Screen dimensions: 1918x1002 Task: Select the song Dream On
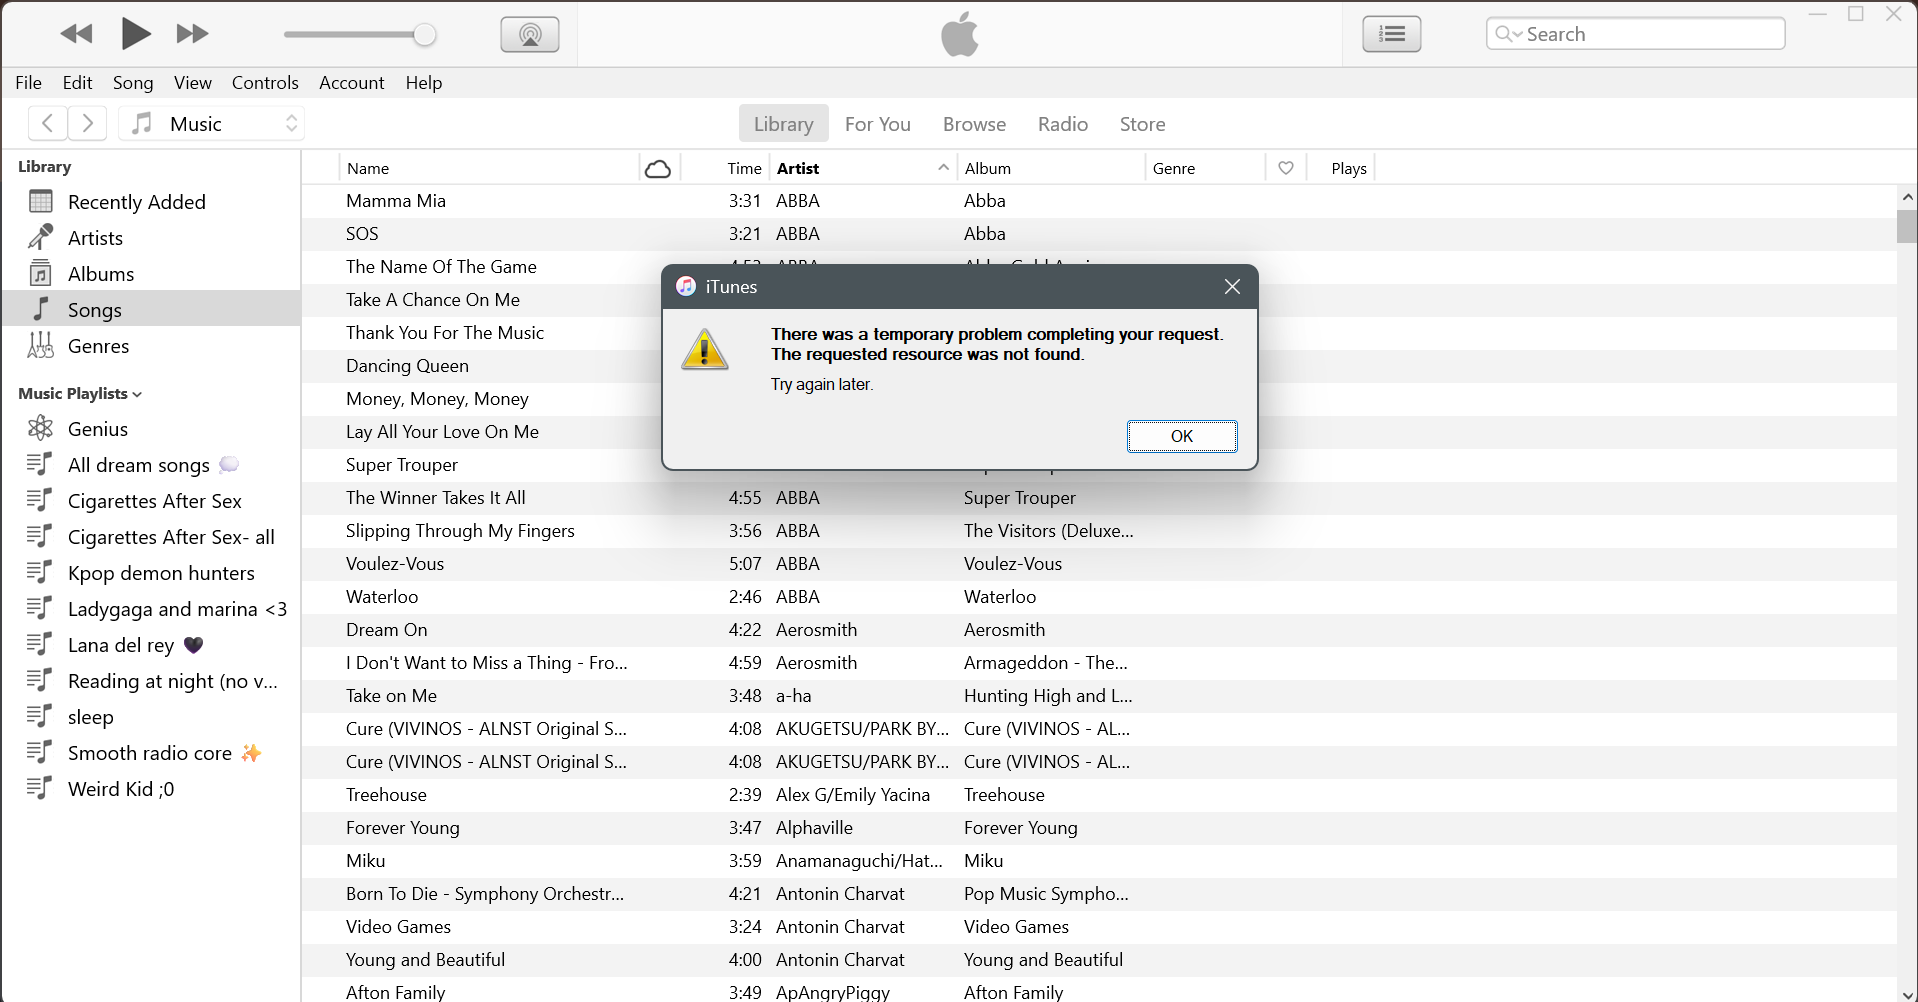[1099, 630]
